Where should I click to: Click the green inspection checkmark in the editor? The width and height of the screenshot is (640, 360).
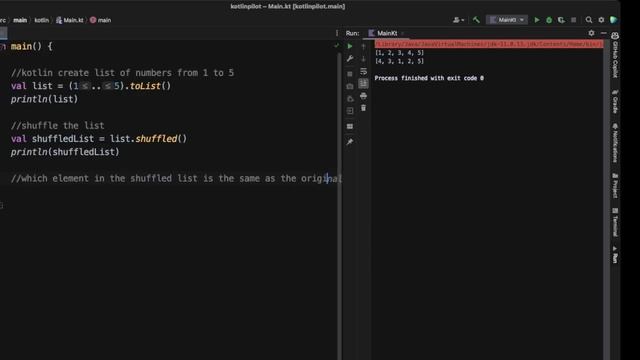pos(336,46)
